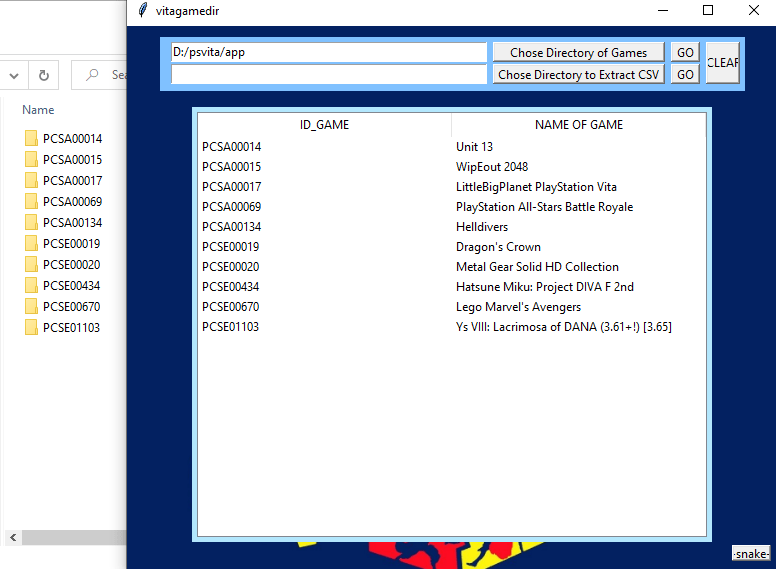
Task: Click the Helldivers game name
Action: (482, 227)
